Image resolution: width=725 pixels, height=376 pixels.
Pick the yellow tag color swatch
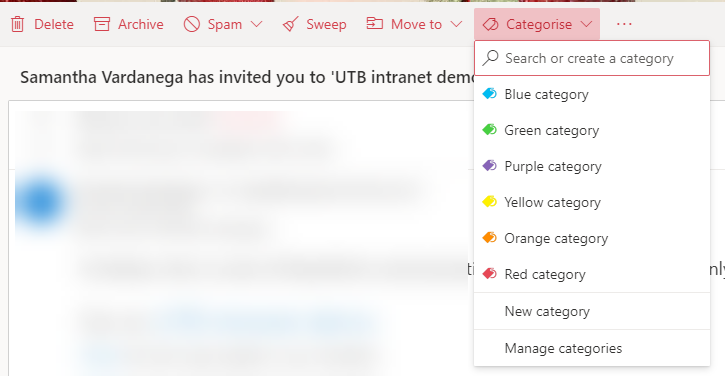point(490,202)
